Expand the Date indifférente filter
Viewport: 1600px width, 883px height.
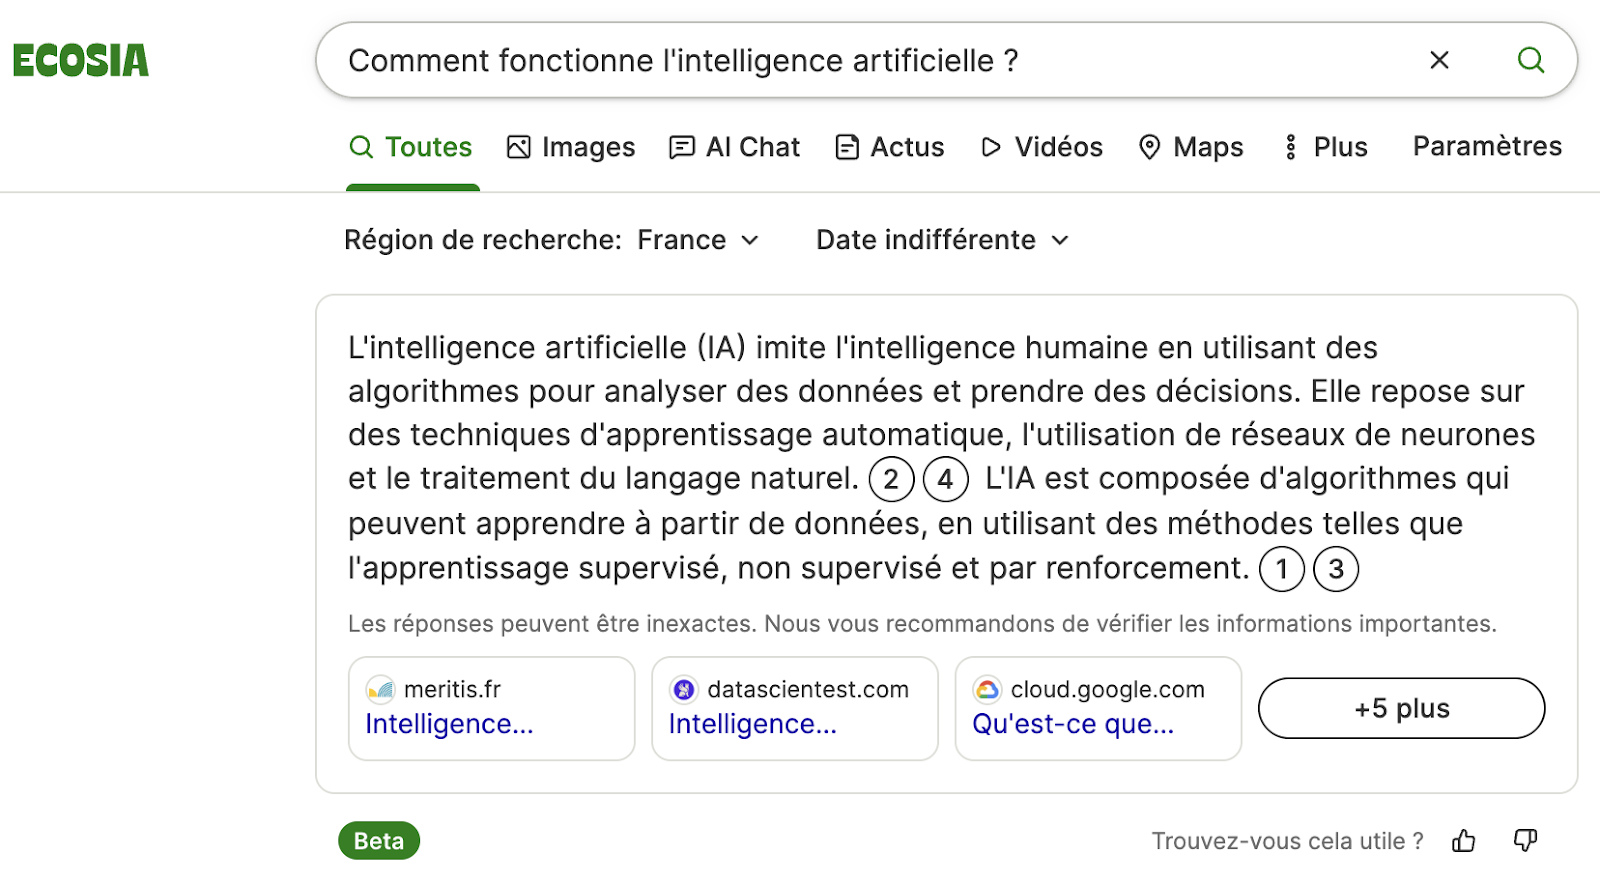[x=943, y=240]
